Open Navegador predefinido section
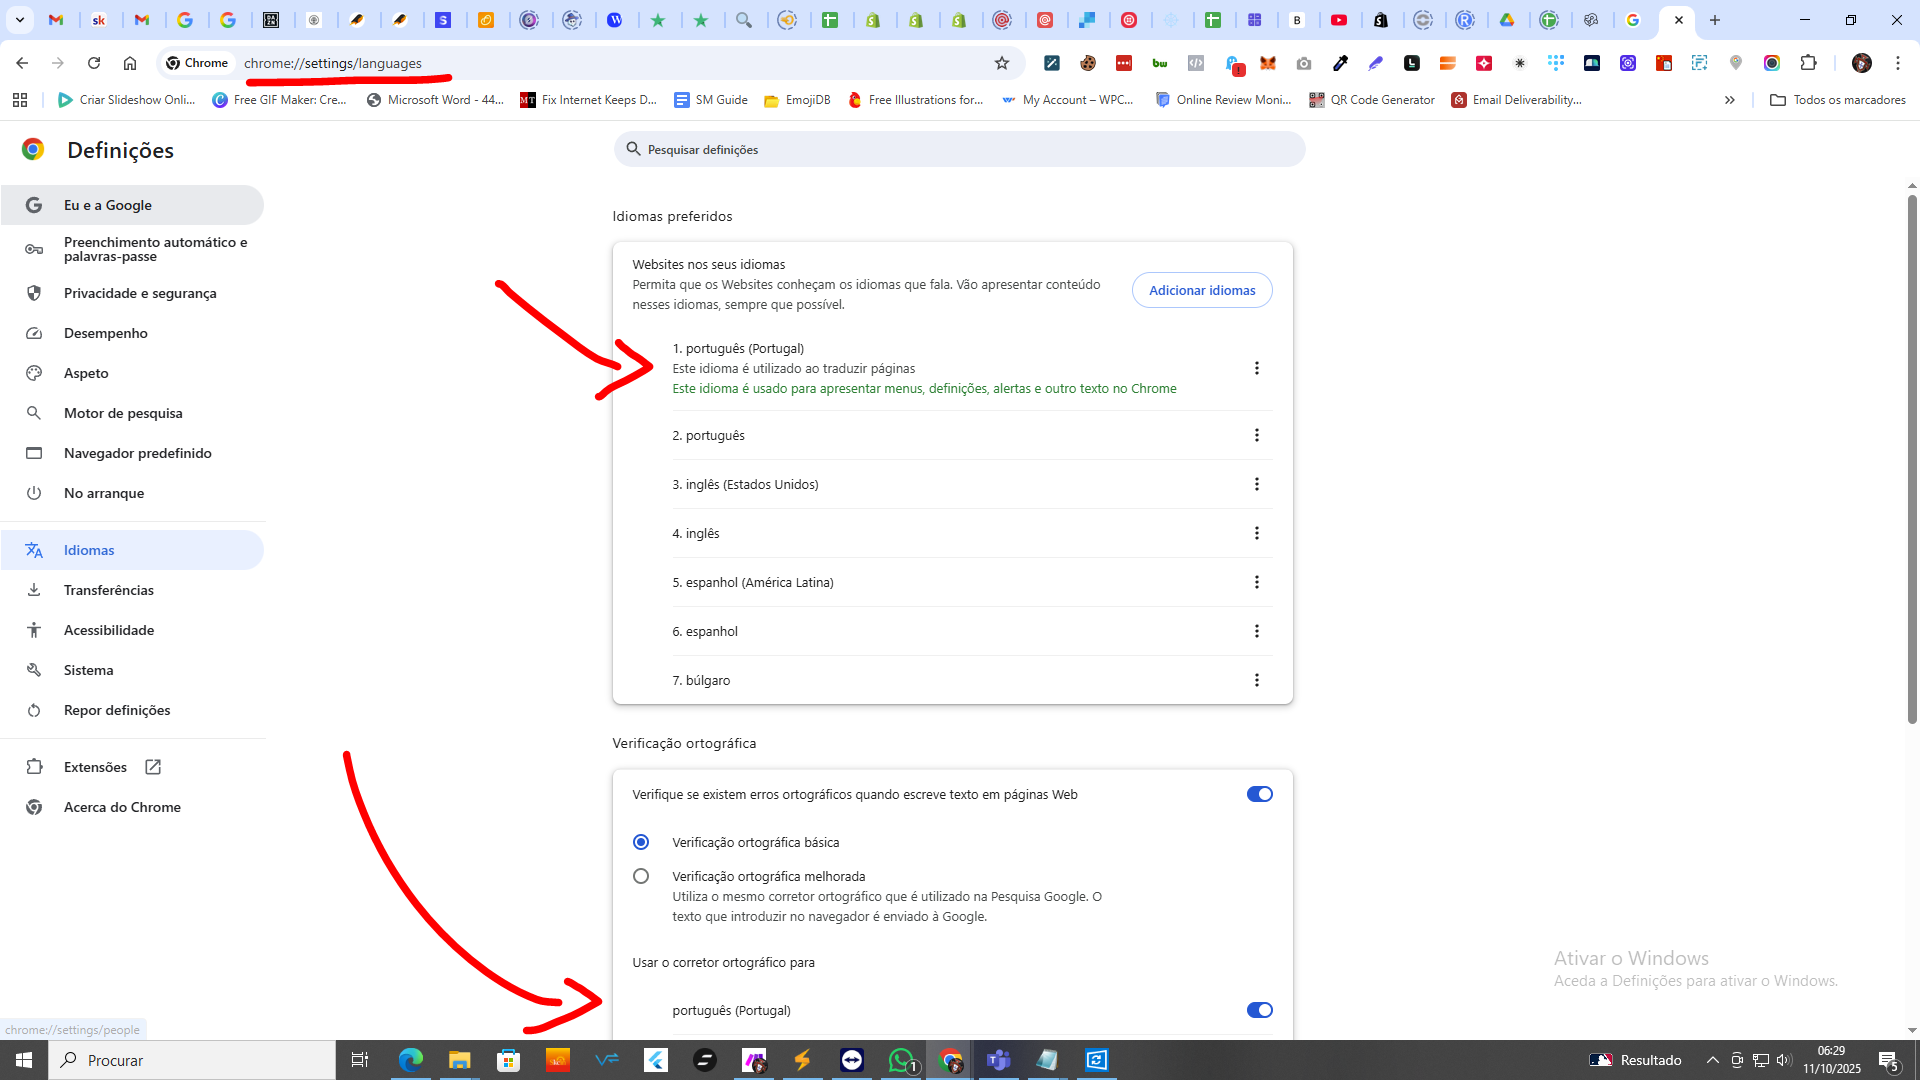The image size is (1920, 1080). pyautogui.click(x=132, y=453)
